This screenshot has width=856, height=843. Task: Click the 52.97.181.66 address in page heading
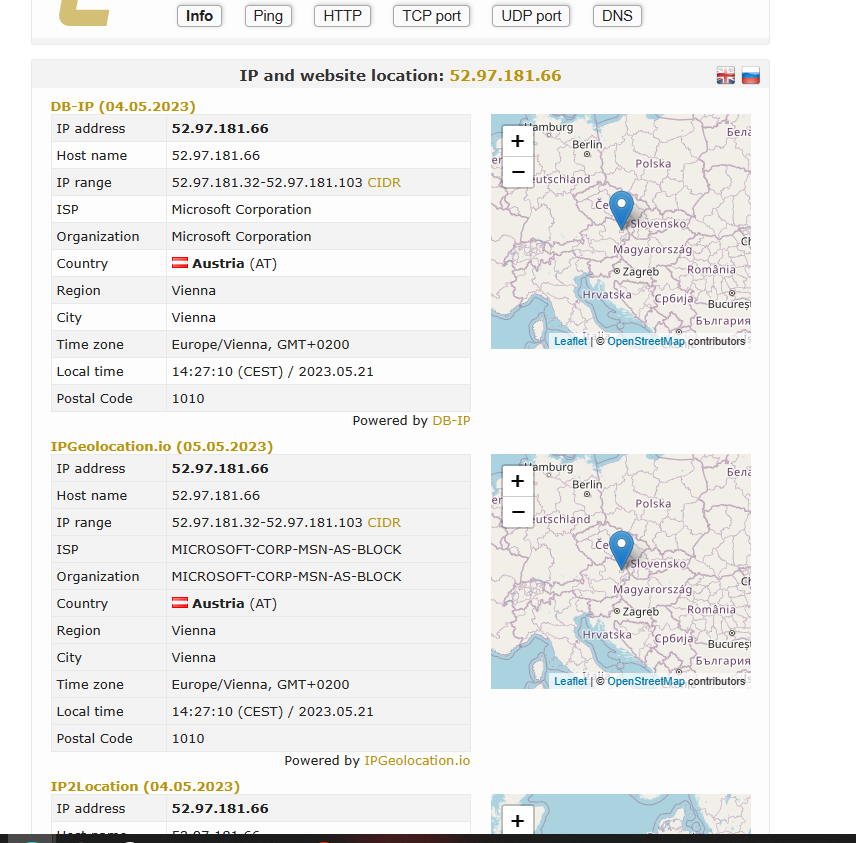pos(505,75)
